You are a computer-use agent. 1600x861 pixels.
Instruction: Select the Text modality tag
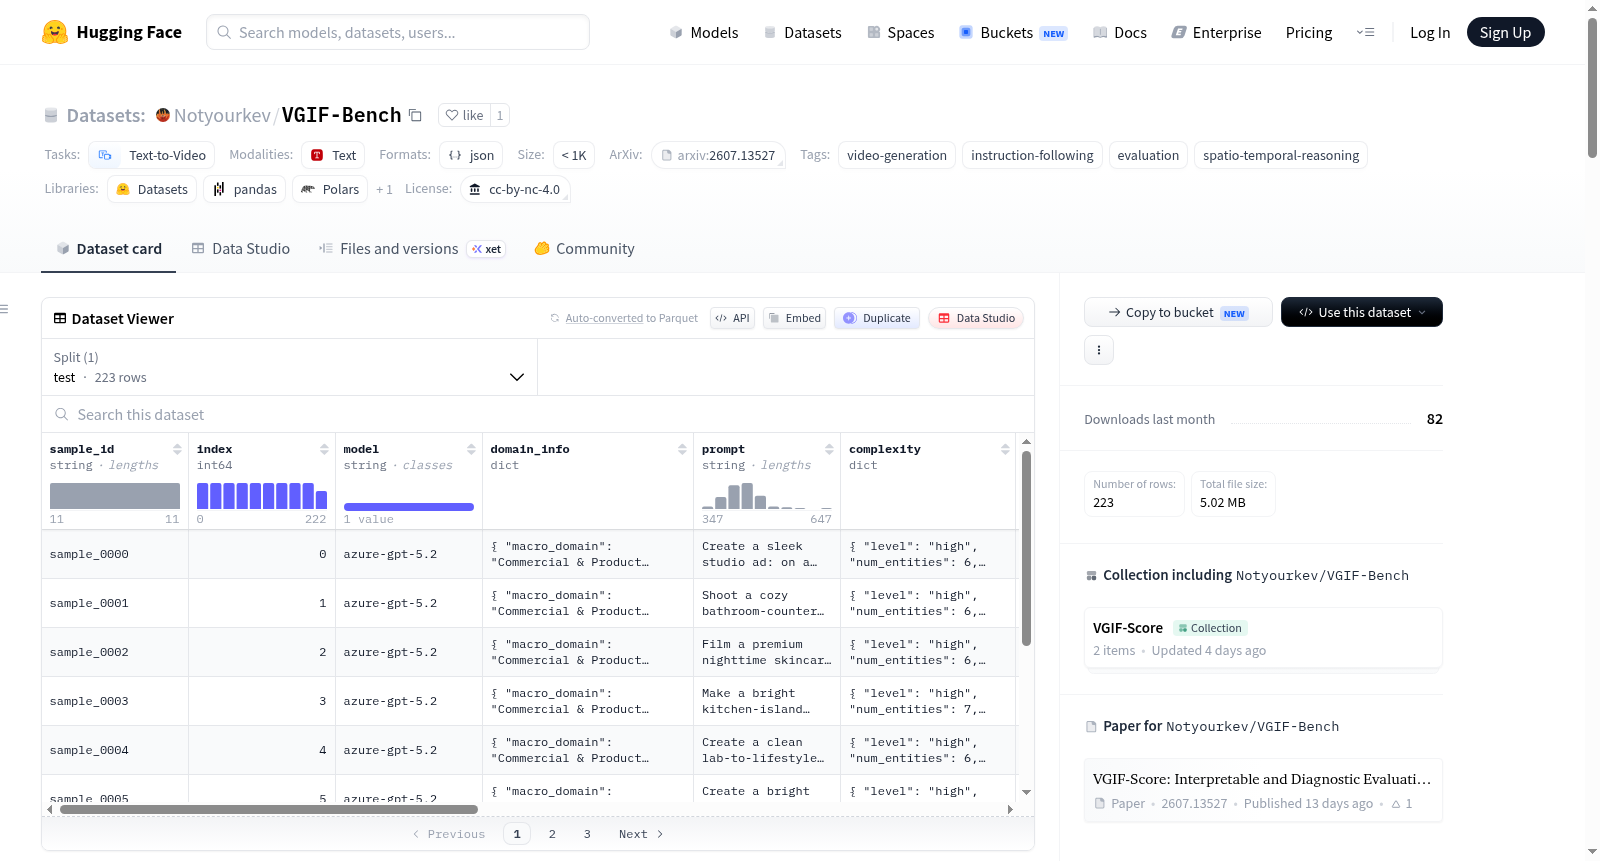333,155
